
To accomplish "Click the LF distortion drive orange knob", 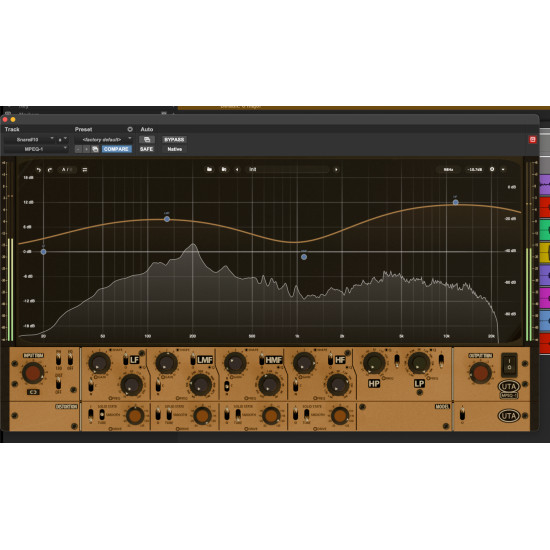I will [135, 416].
